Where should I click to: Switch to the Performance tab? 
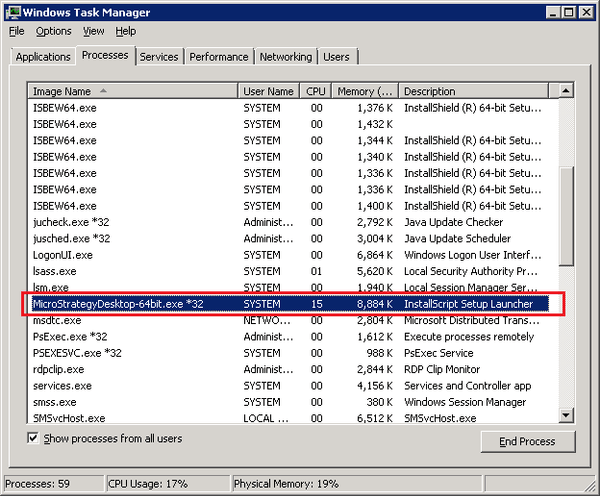pyautogui.click(x=218, y=57)
